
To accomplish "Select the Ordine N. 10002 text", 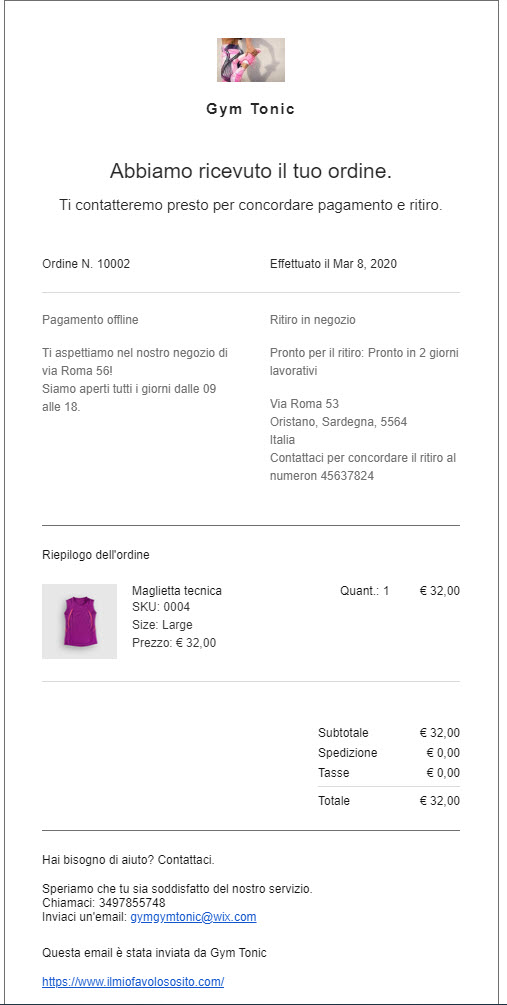I will click(x=86, y=264).
